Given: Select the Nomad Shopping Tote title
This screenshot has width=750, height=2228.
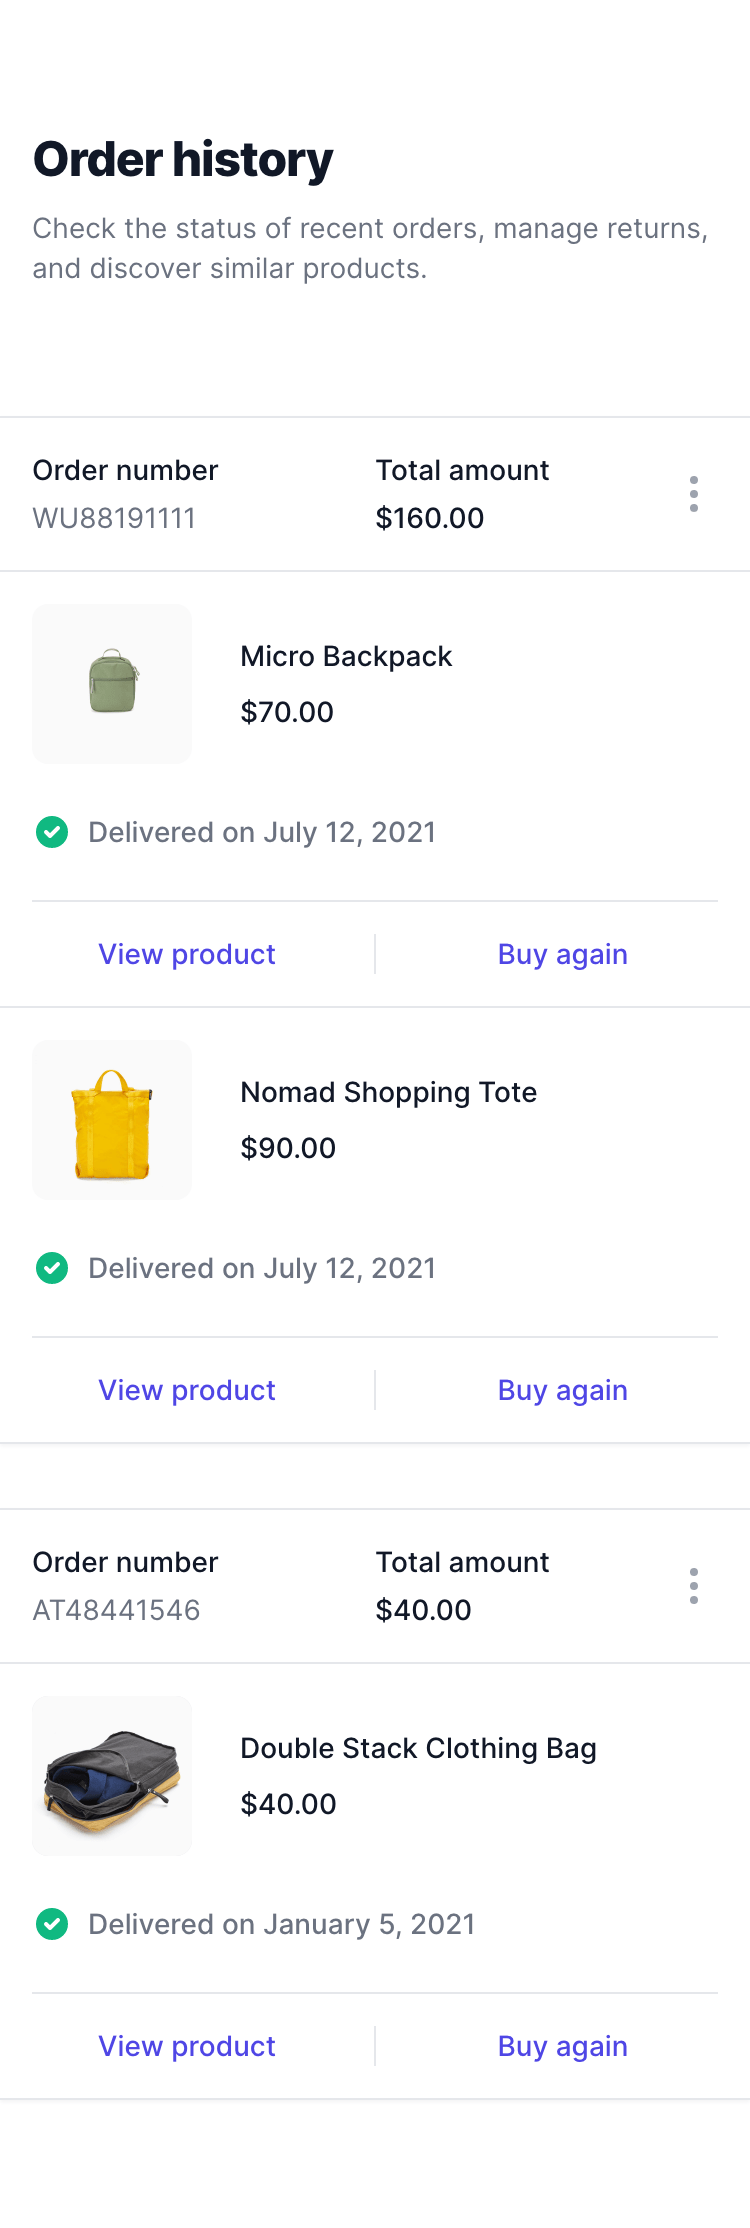Looking at the screenshot, I should click(x=389, y=1092).
